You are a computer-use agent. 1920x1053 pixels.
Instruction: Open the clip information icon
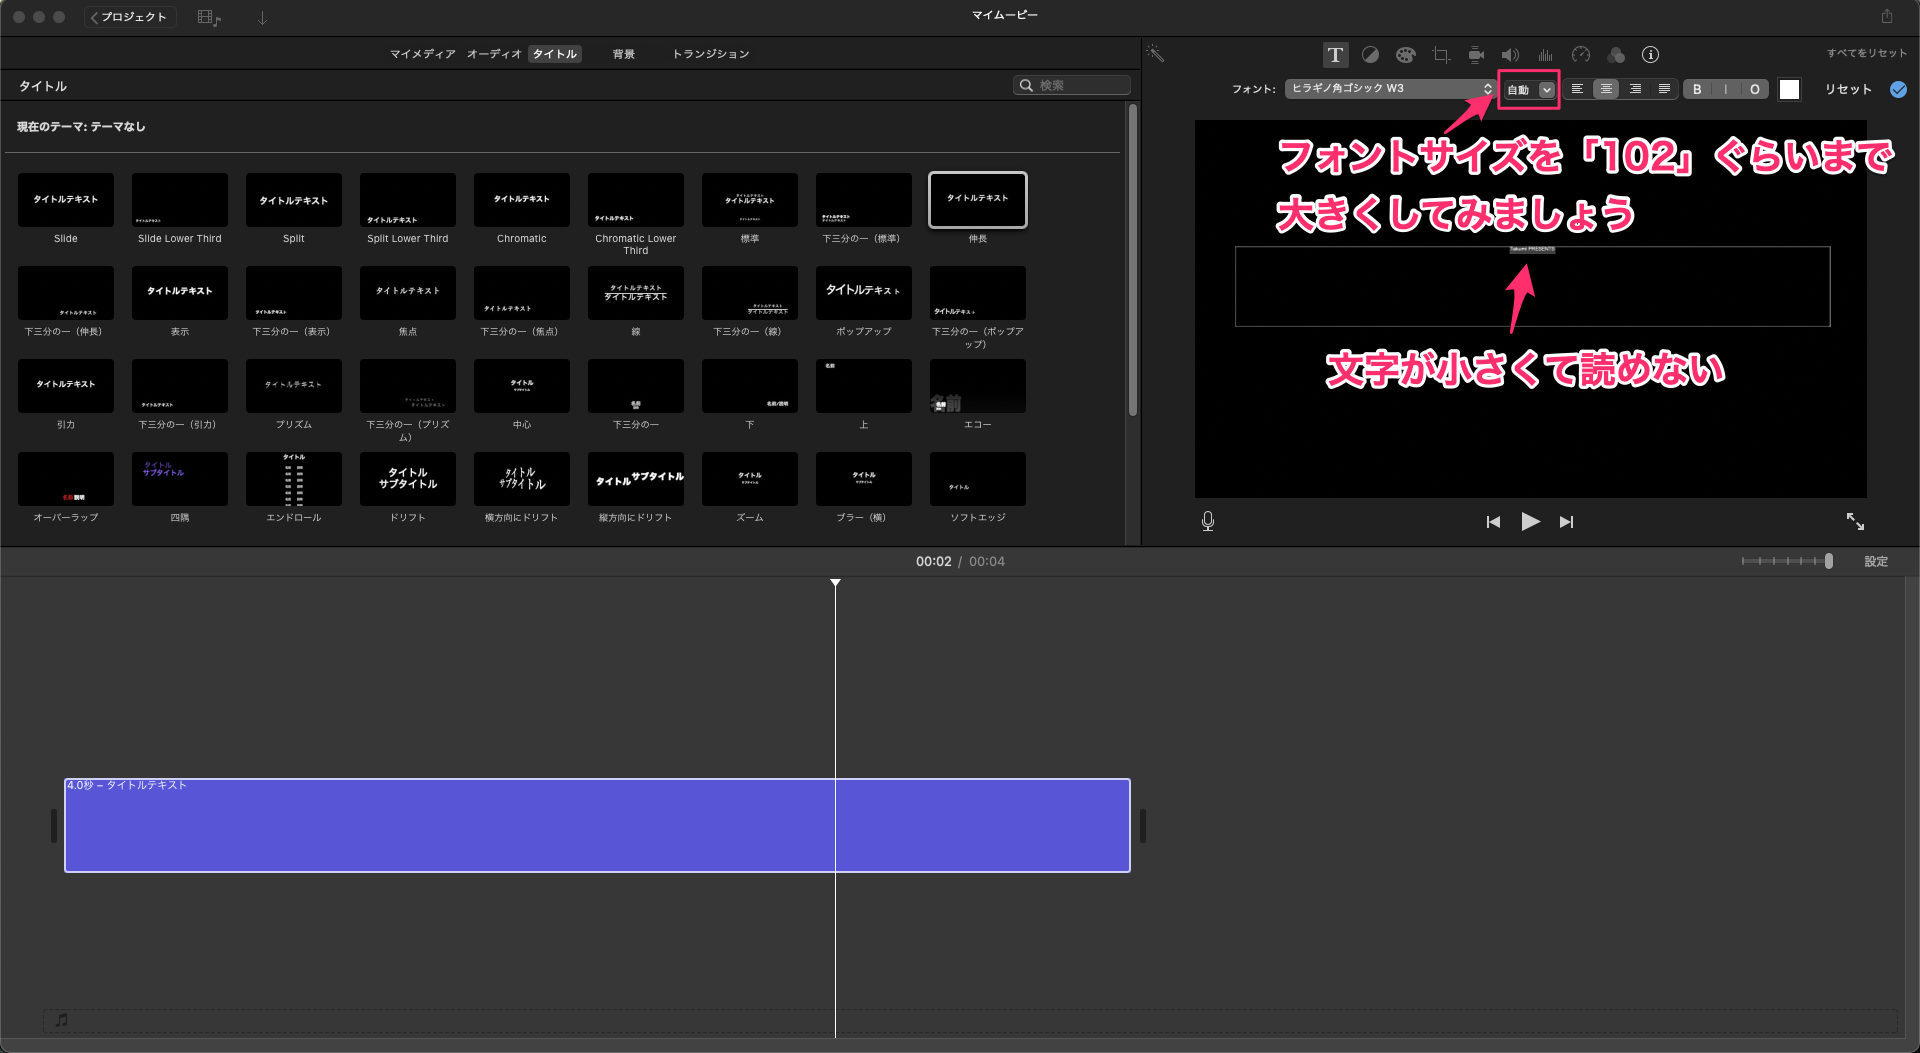(x=1651, y=55)
